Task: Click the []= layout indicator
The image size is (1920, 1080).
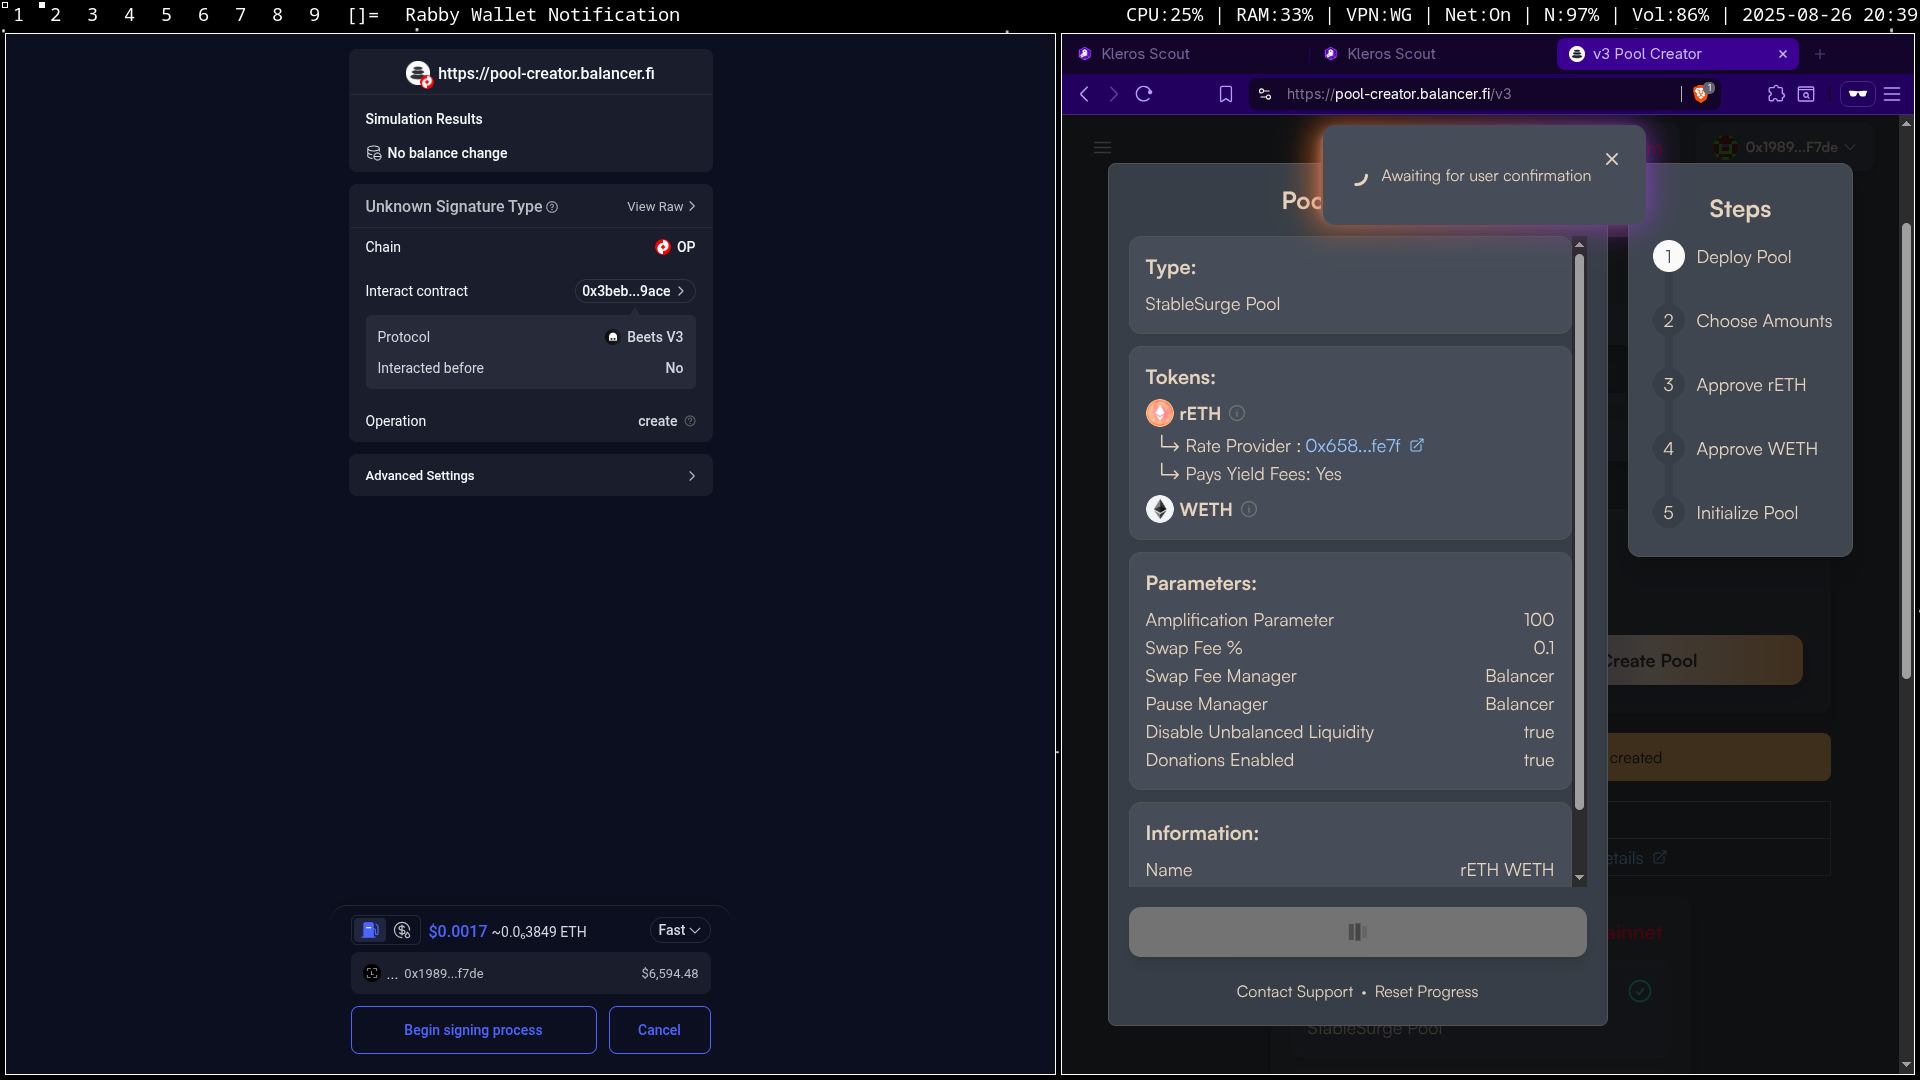Action: [363, 15]
